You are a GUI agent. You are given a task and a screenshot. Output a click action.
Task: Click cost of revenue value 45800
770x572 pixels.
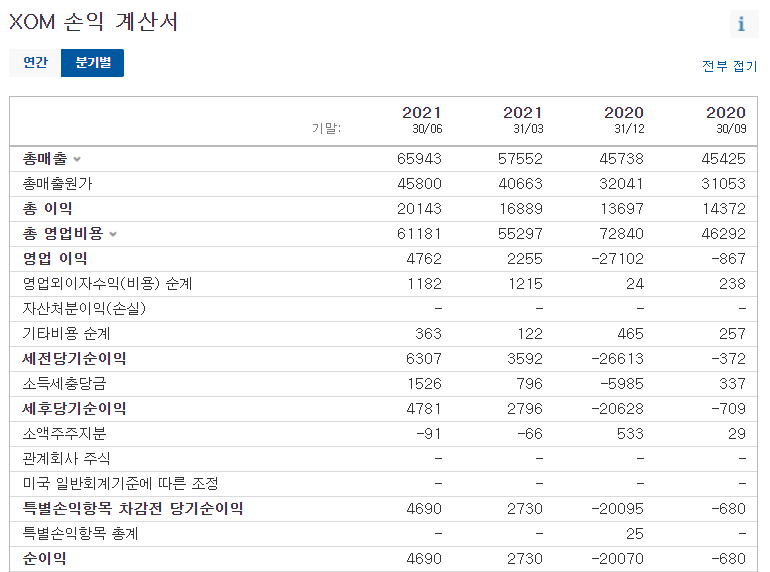(419, 184)
